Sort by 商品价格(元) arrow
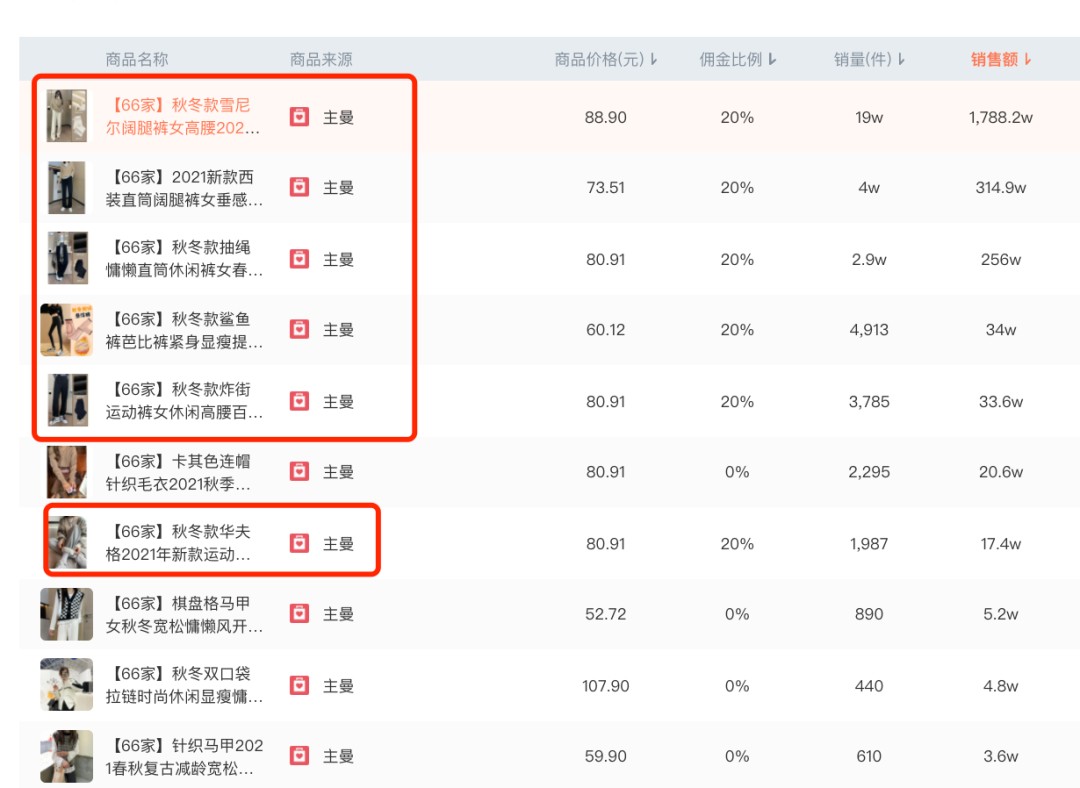This screenshot has height=788, width=1080. coord(654,60)
